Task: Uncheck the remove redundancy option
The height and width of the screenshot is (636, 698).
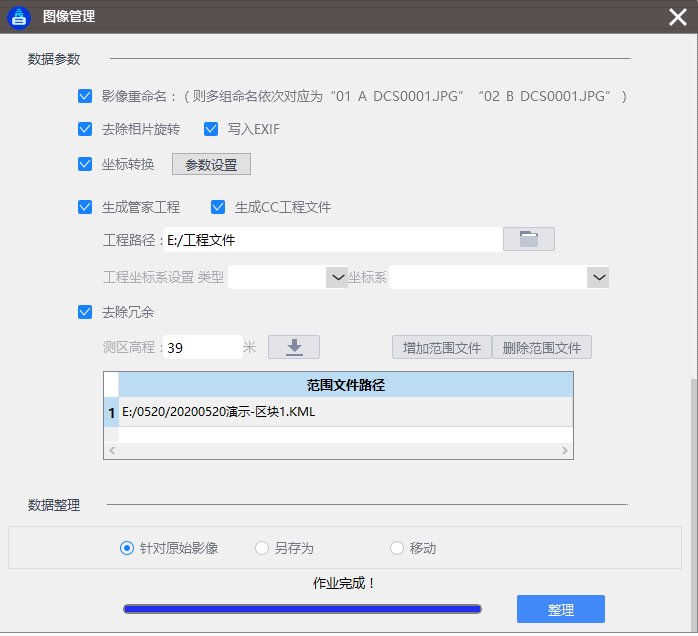Action: 85,312
